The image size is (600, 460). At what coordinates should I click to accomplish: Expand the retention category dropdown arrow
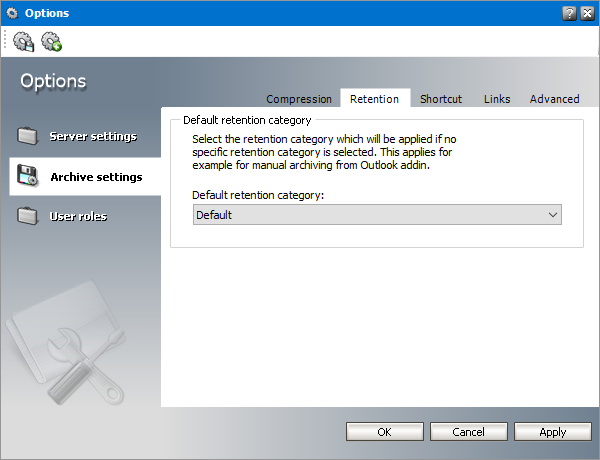pos(553,215)
